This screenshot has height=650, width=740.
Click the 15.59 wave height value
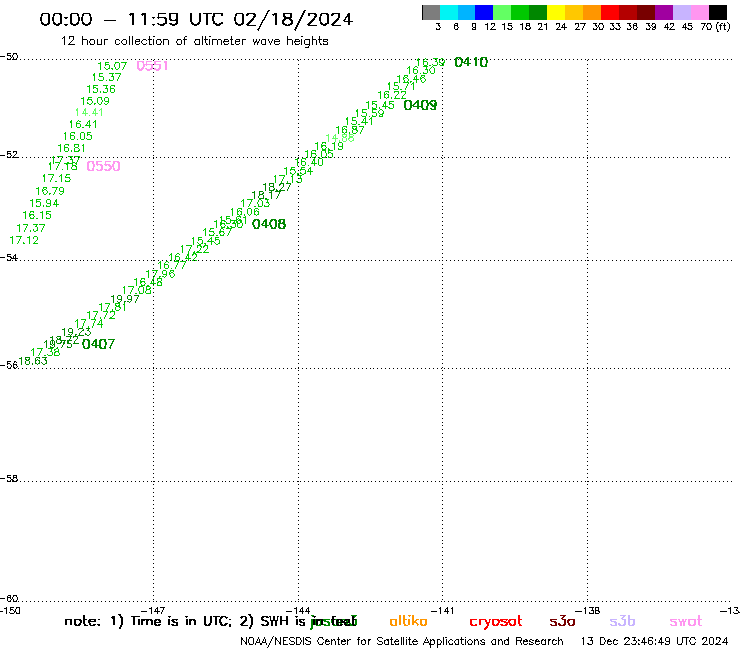point(370,113)
